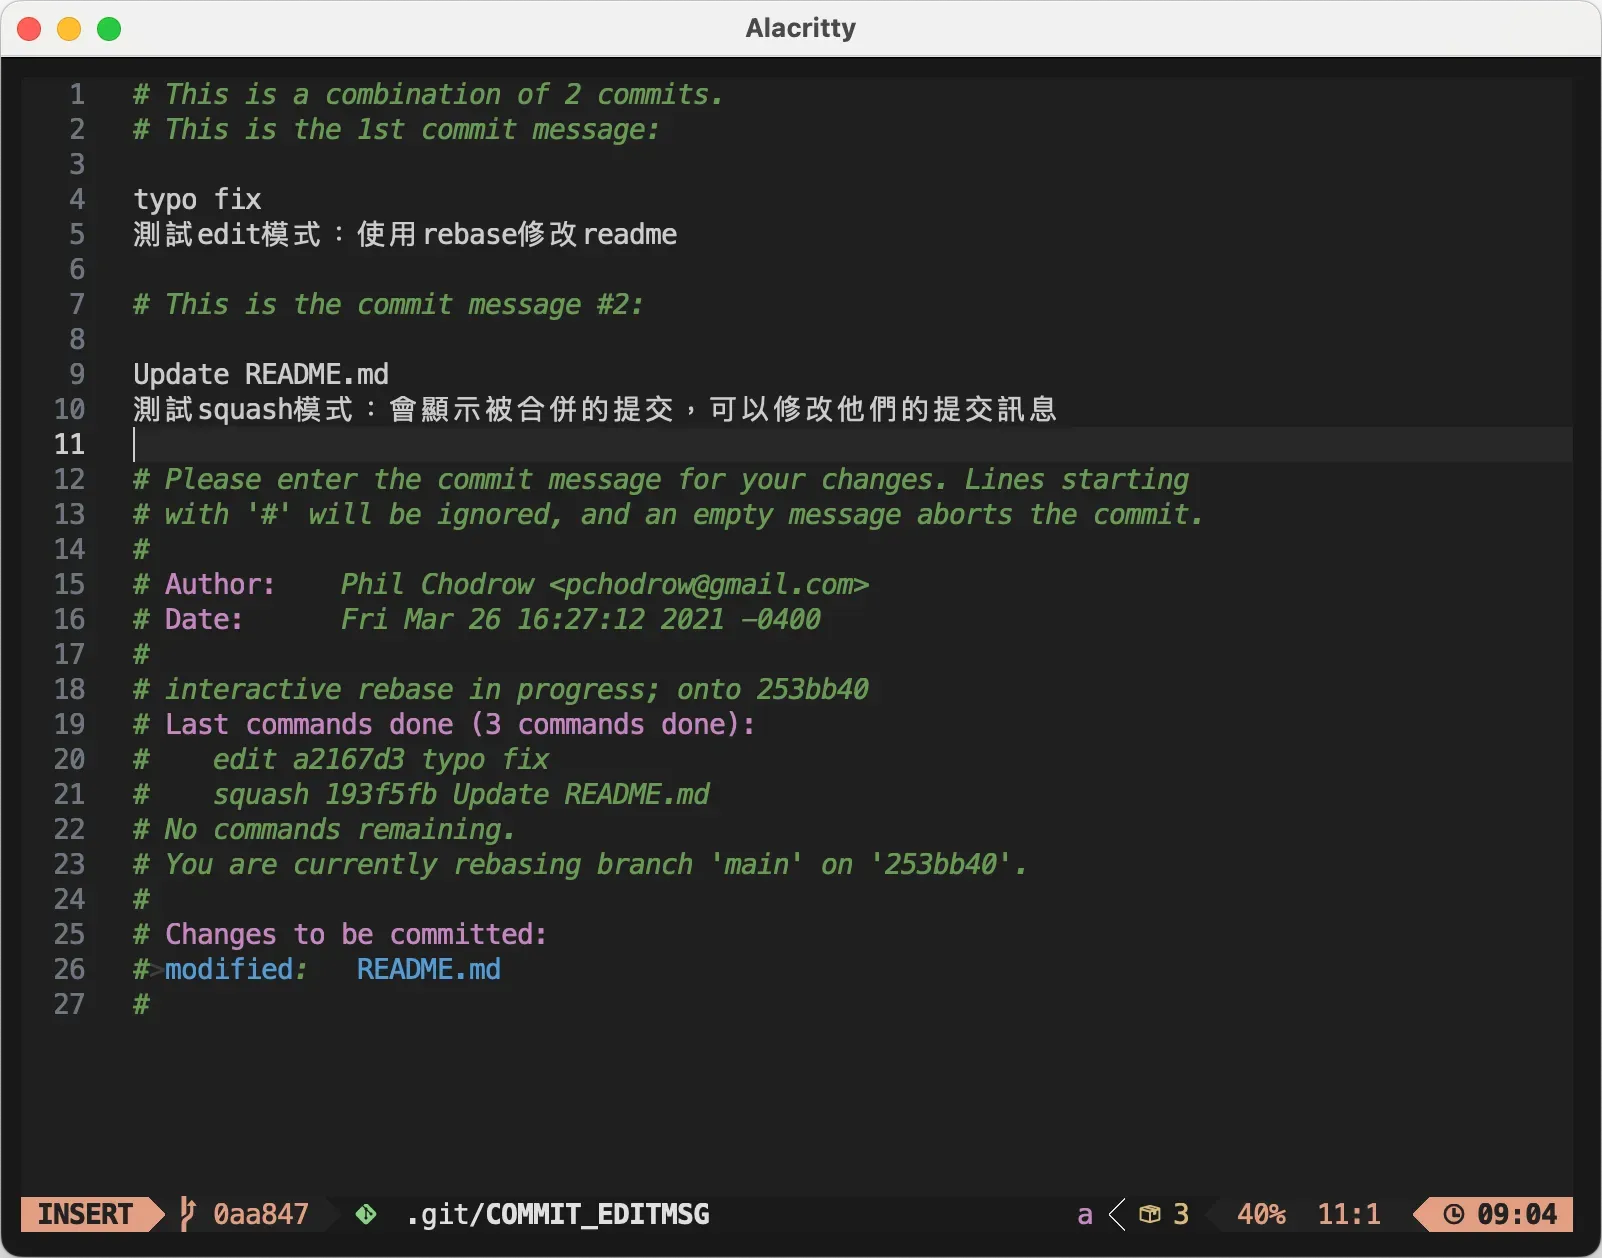Click line number 27 in the gutter
The image size is (1602, 1258).
69,1004
